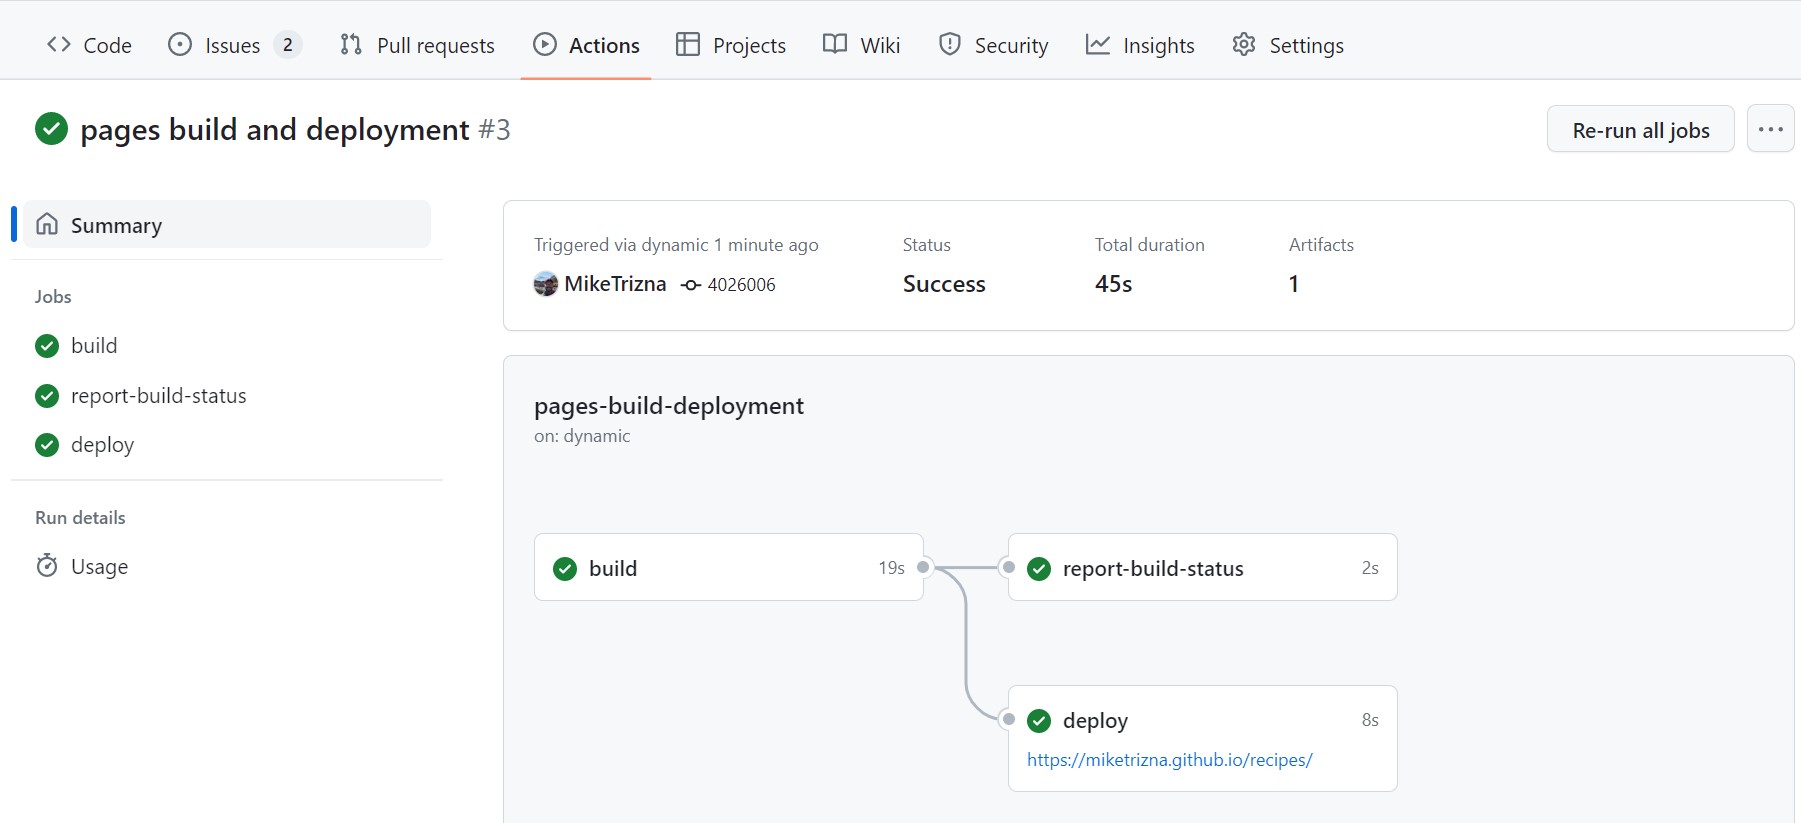Click the Usage stopwatch icon
Image resolution: width=1801 pixels, height=823 pixels.
(x=47, y=566)
